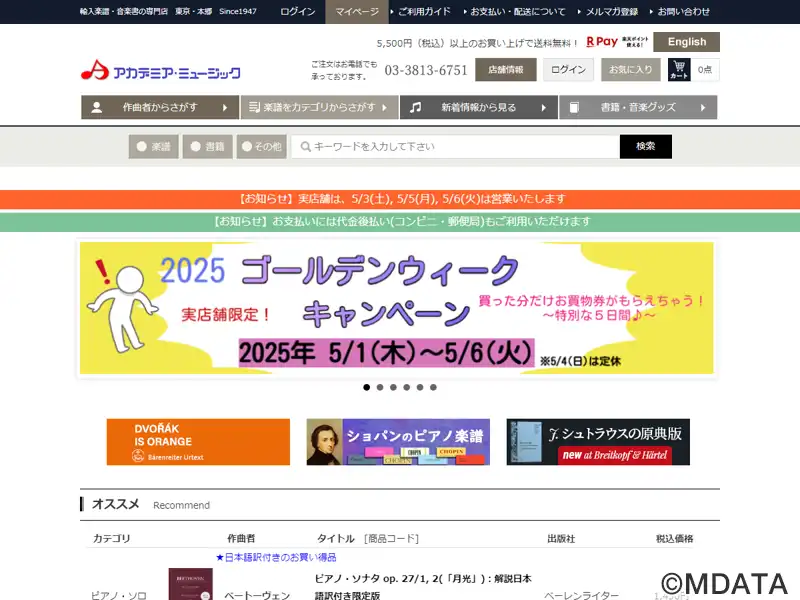Click the Academia Music logo
This screenshot has height=600, width=800.
161,70
